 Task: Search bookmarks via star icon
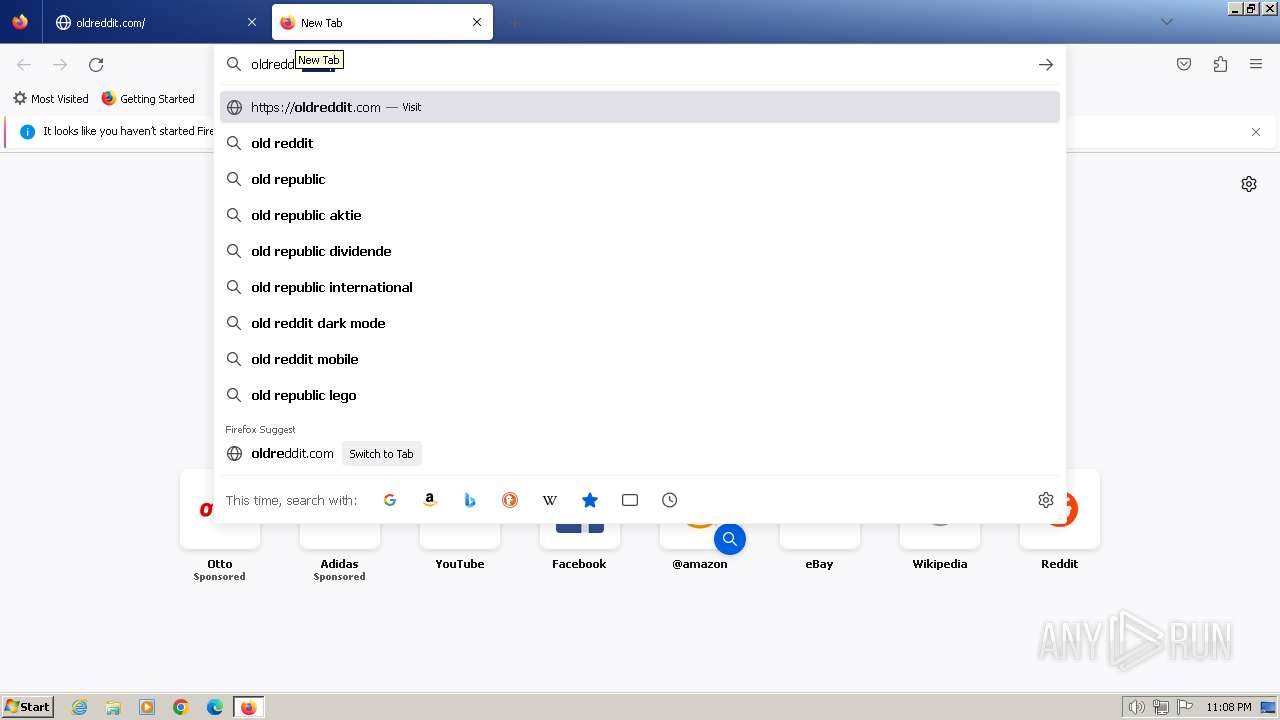590,500
